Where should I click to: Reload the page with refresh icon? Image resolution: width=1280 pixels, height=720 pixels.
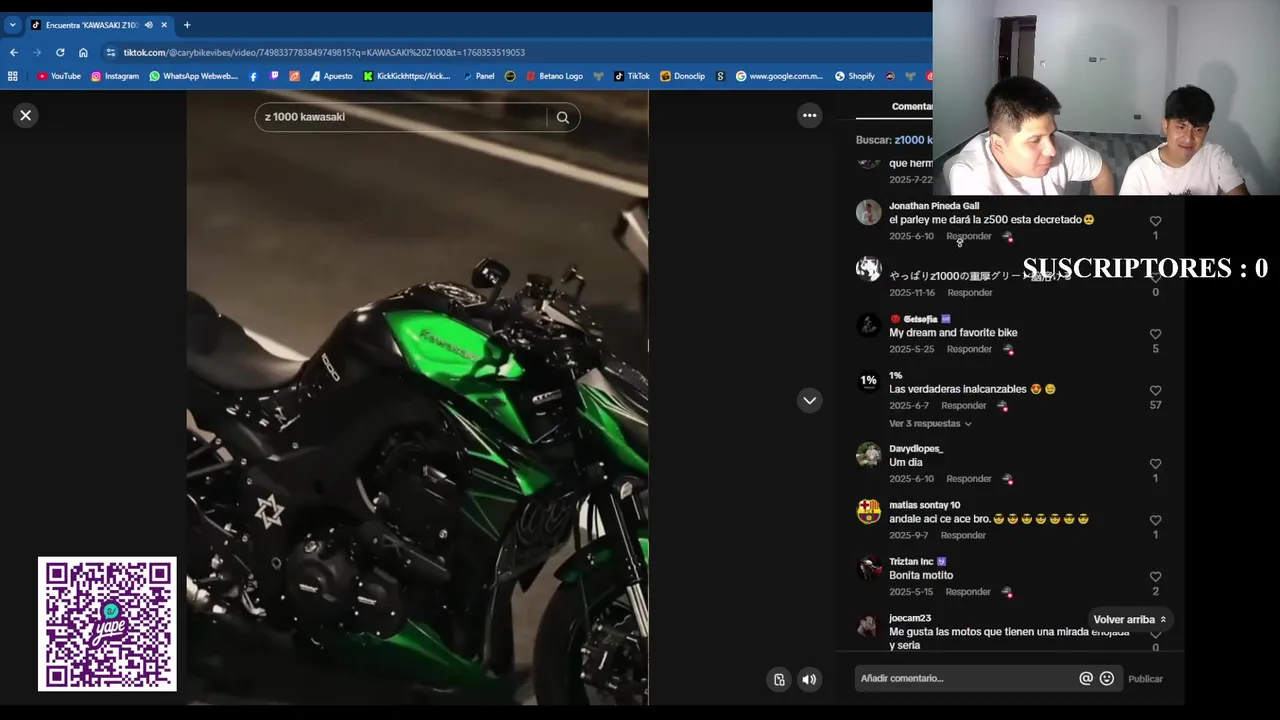coord(60,52)
